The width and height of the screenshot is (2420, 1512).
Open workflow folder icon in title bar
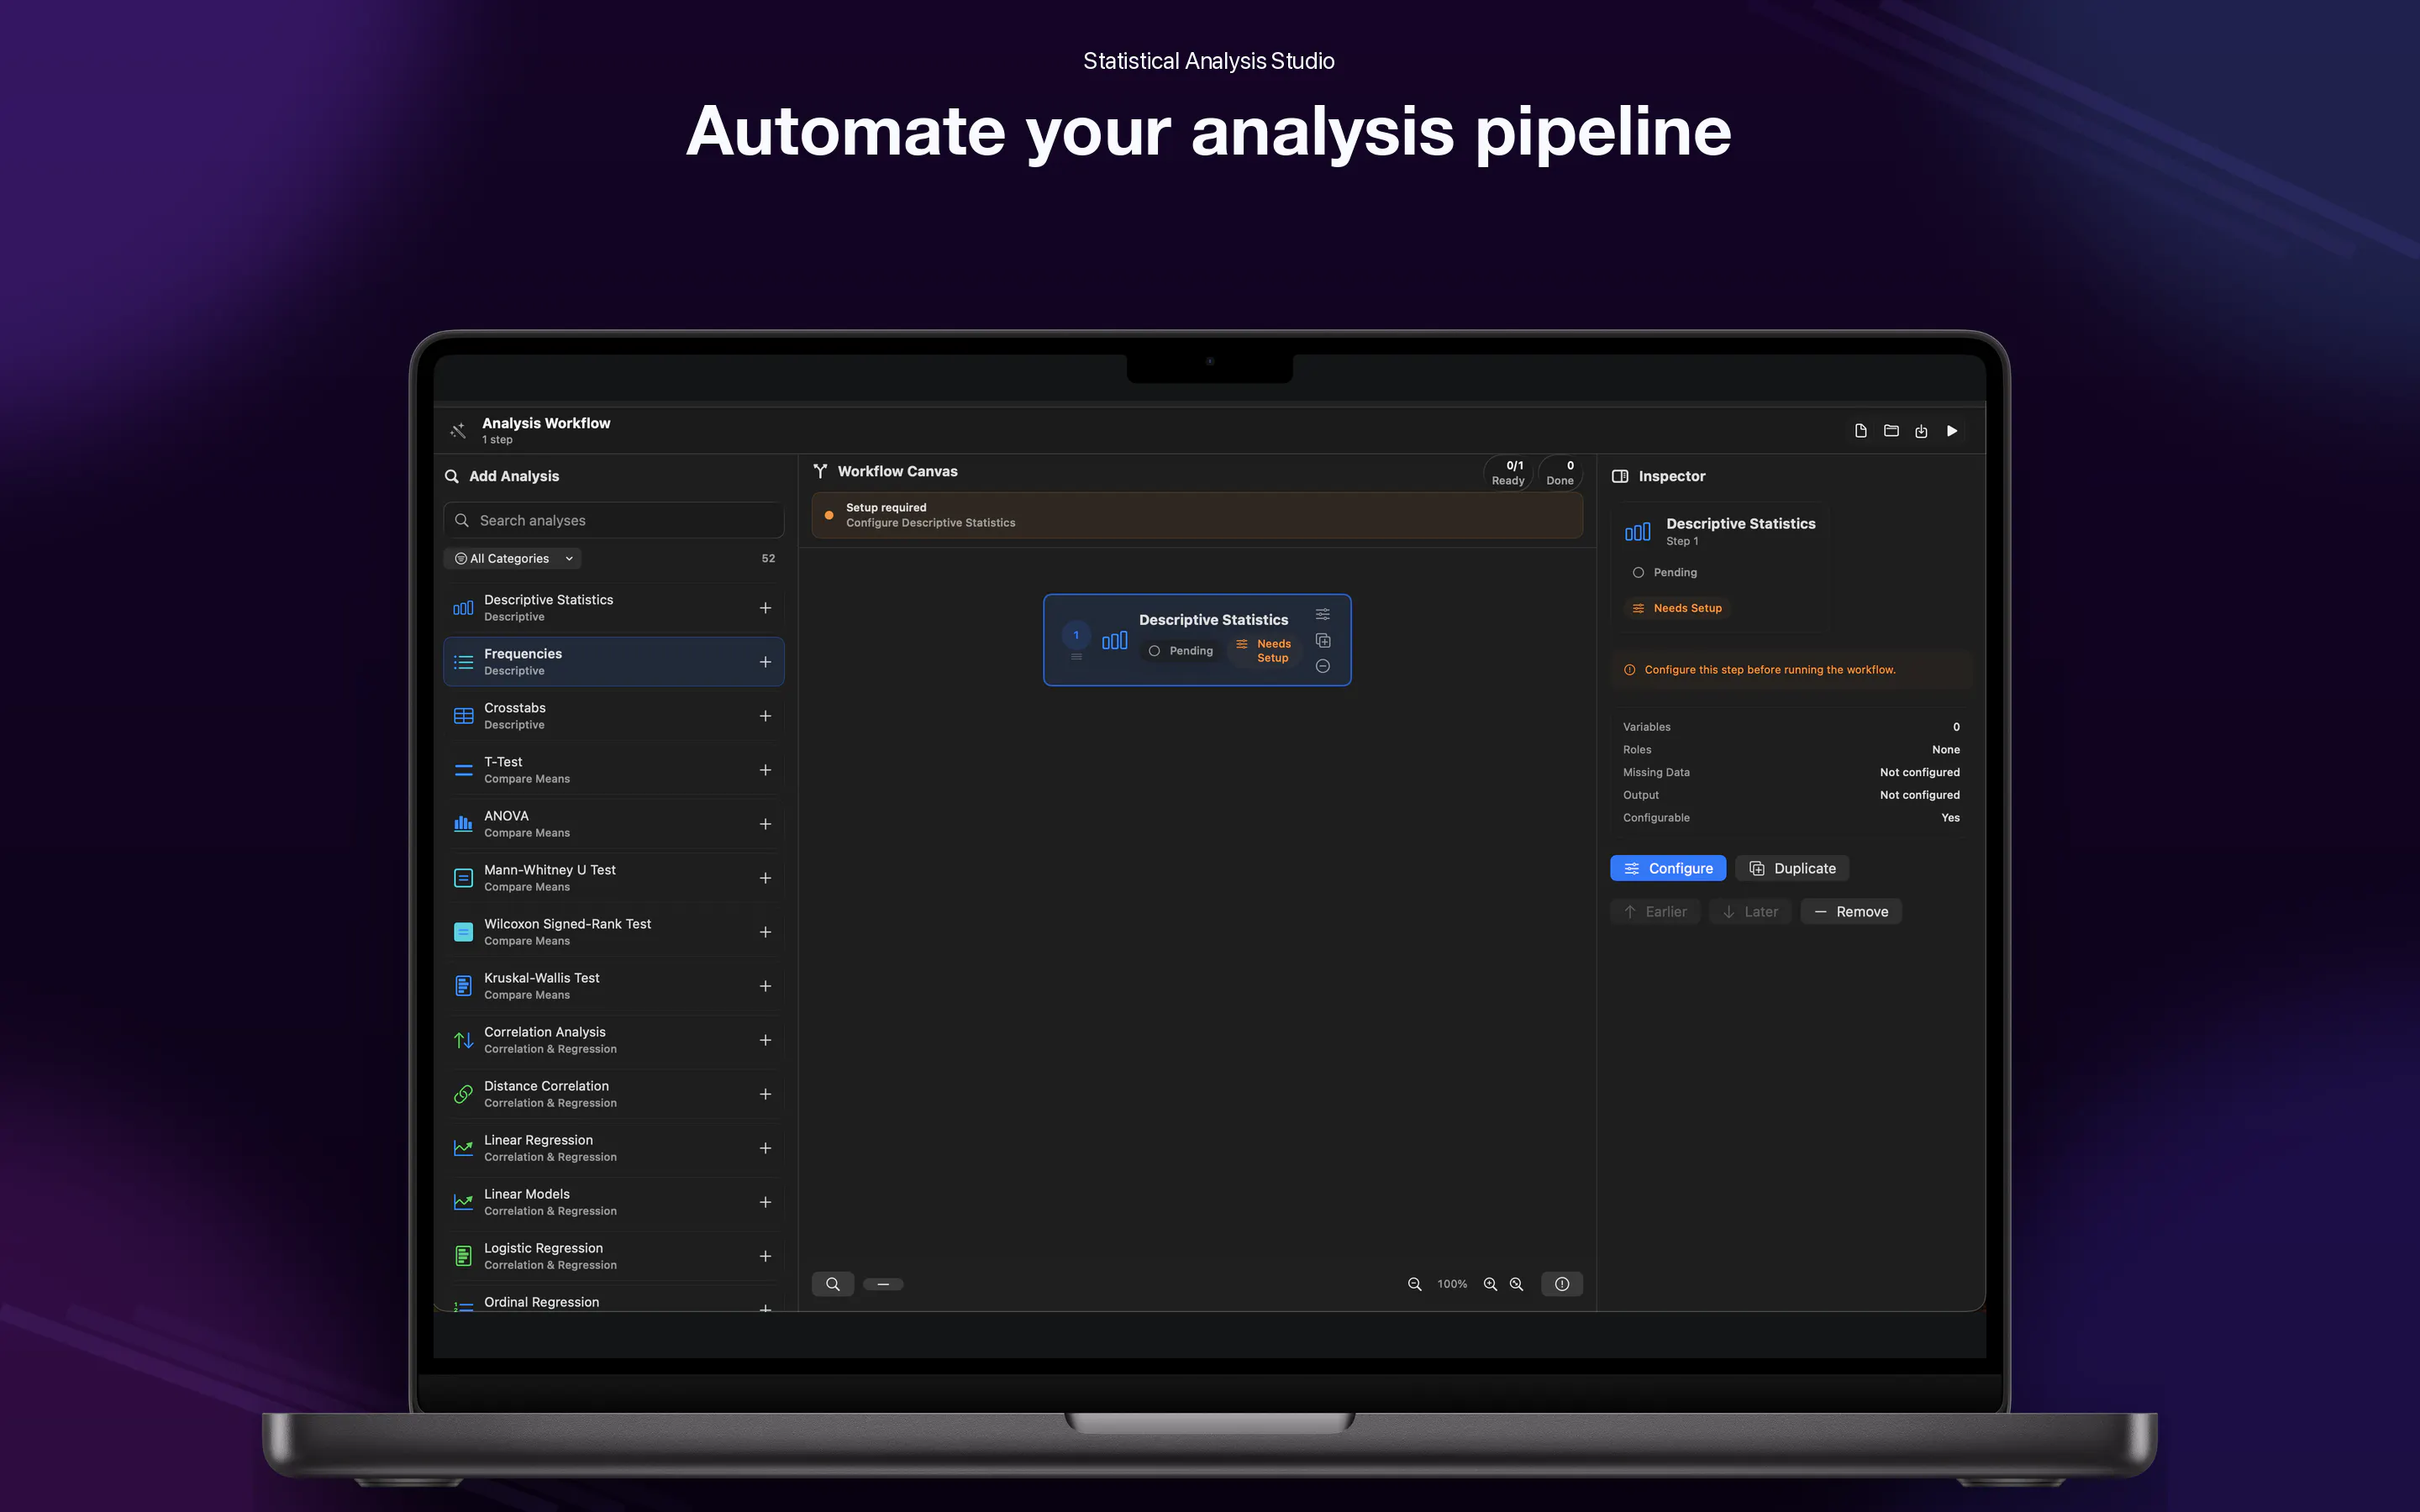tap(1891, 431)
